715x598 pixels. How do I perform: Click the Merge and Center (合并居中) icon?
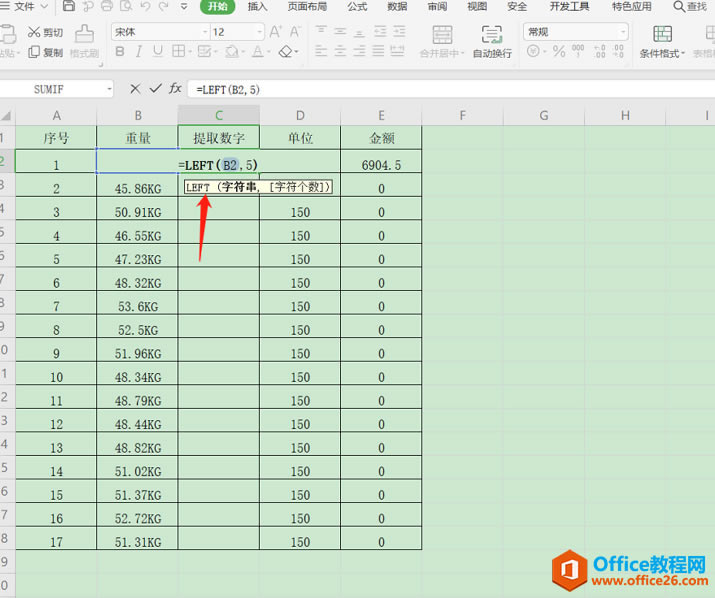[442, 35]
